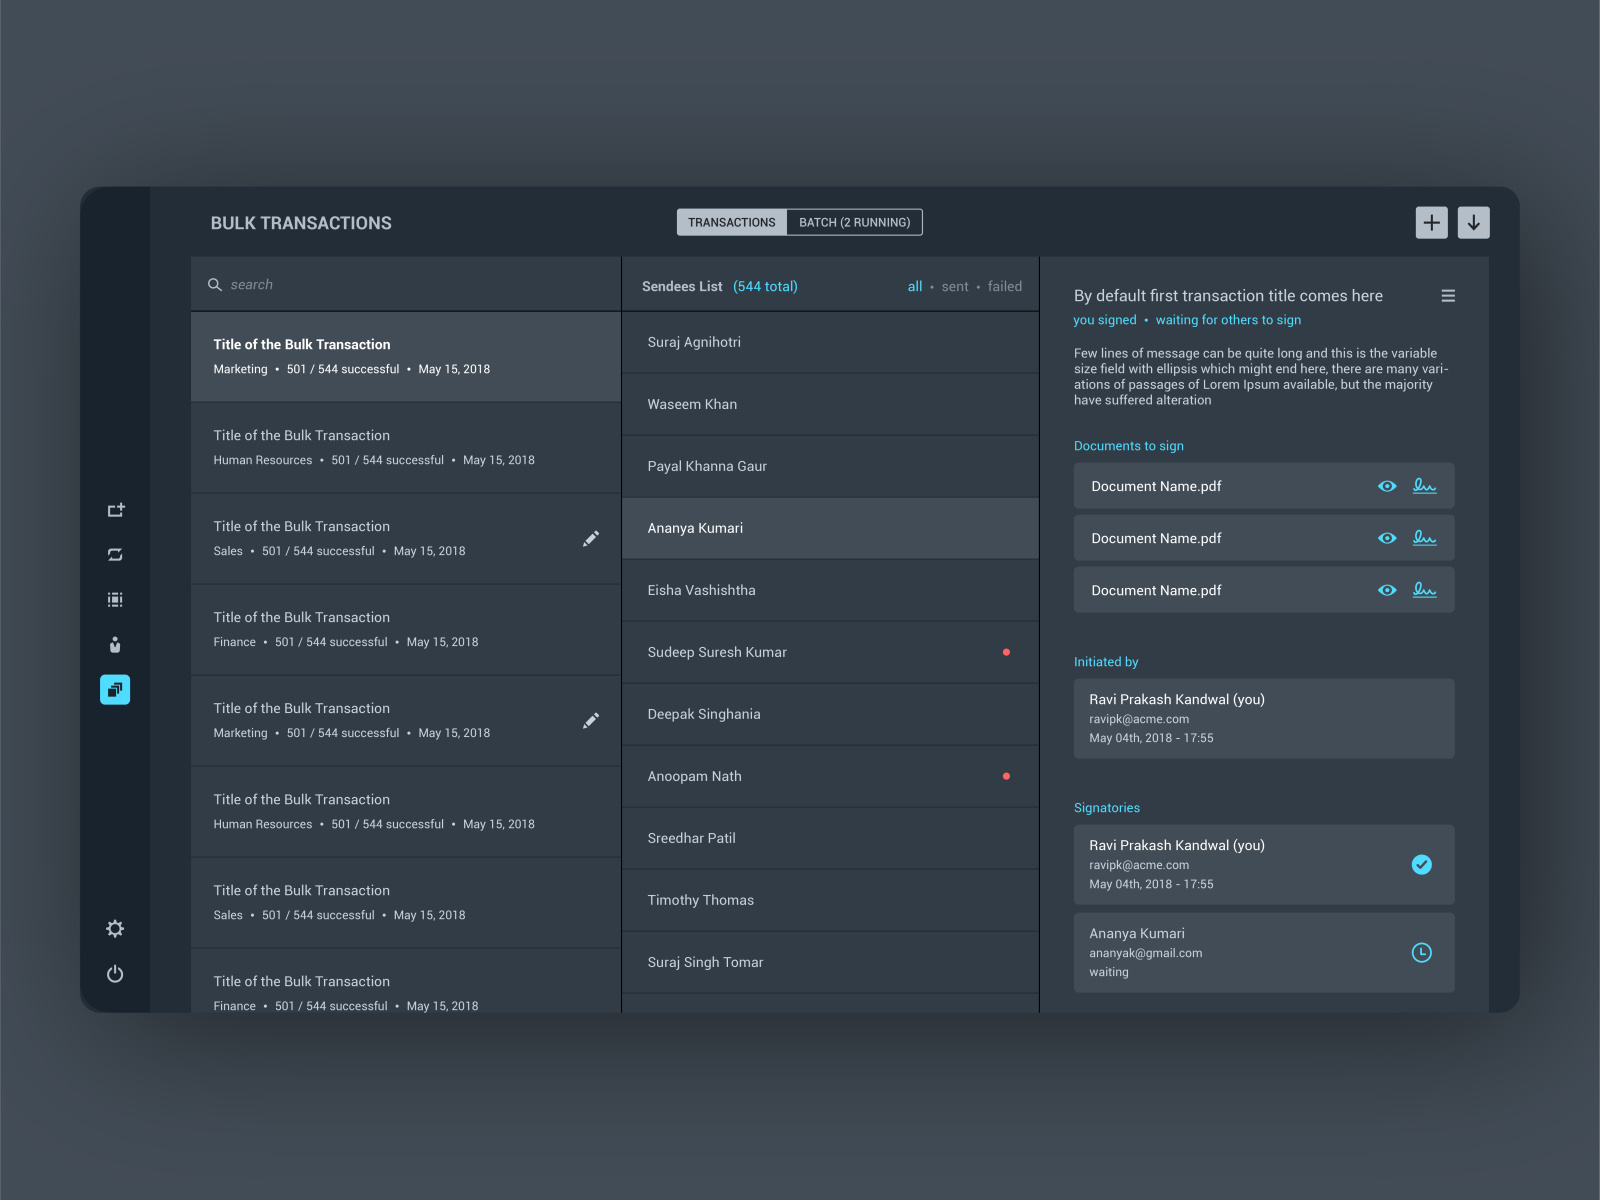
Task: Filter sendees list by failed
Action: [1004, 286]
